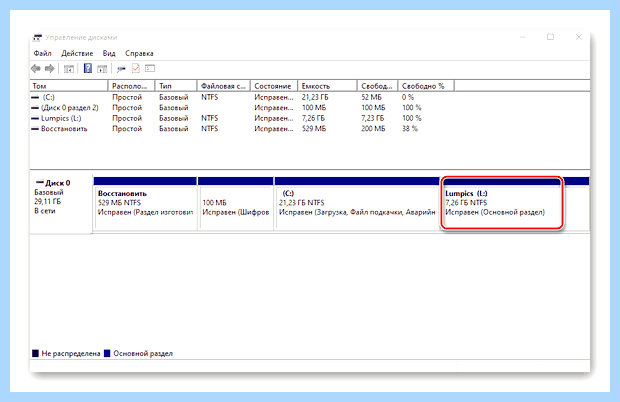This screenshot has width=620, height=402.
Task: Click the Back arrow toolbar icon
Action: pyautogui.click(x=36, y=69)
